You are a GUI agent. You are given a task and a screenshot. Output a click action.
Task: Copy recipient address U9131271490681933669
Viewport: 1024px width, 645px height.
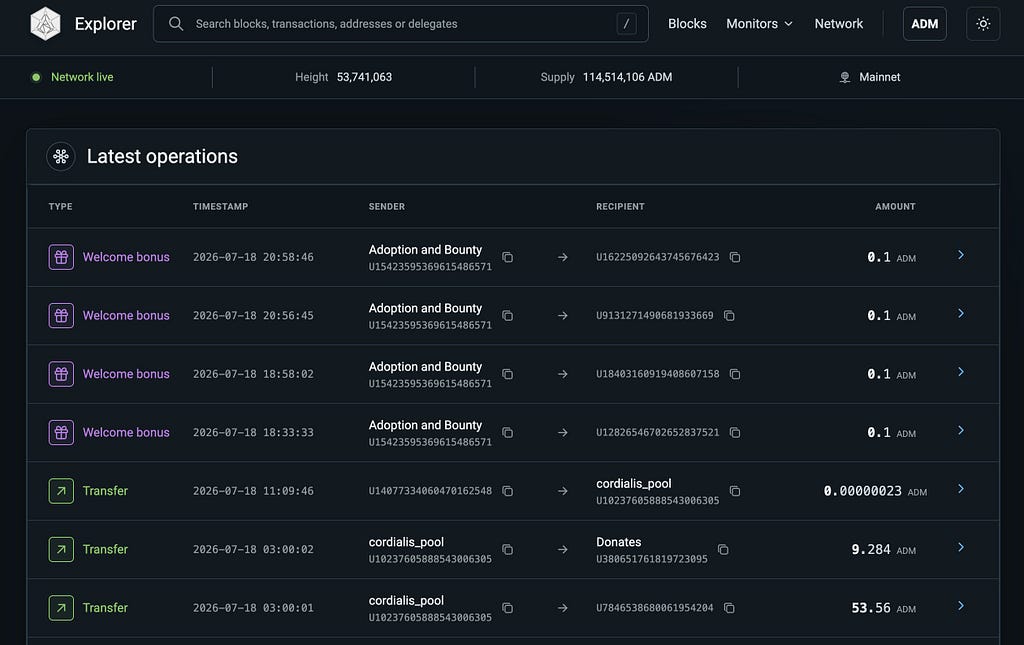(729, 315)
